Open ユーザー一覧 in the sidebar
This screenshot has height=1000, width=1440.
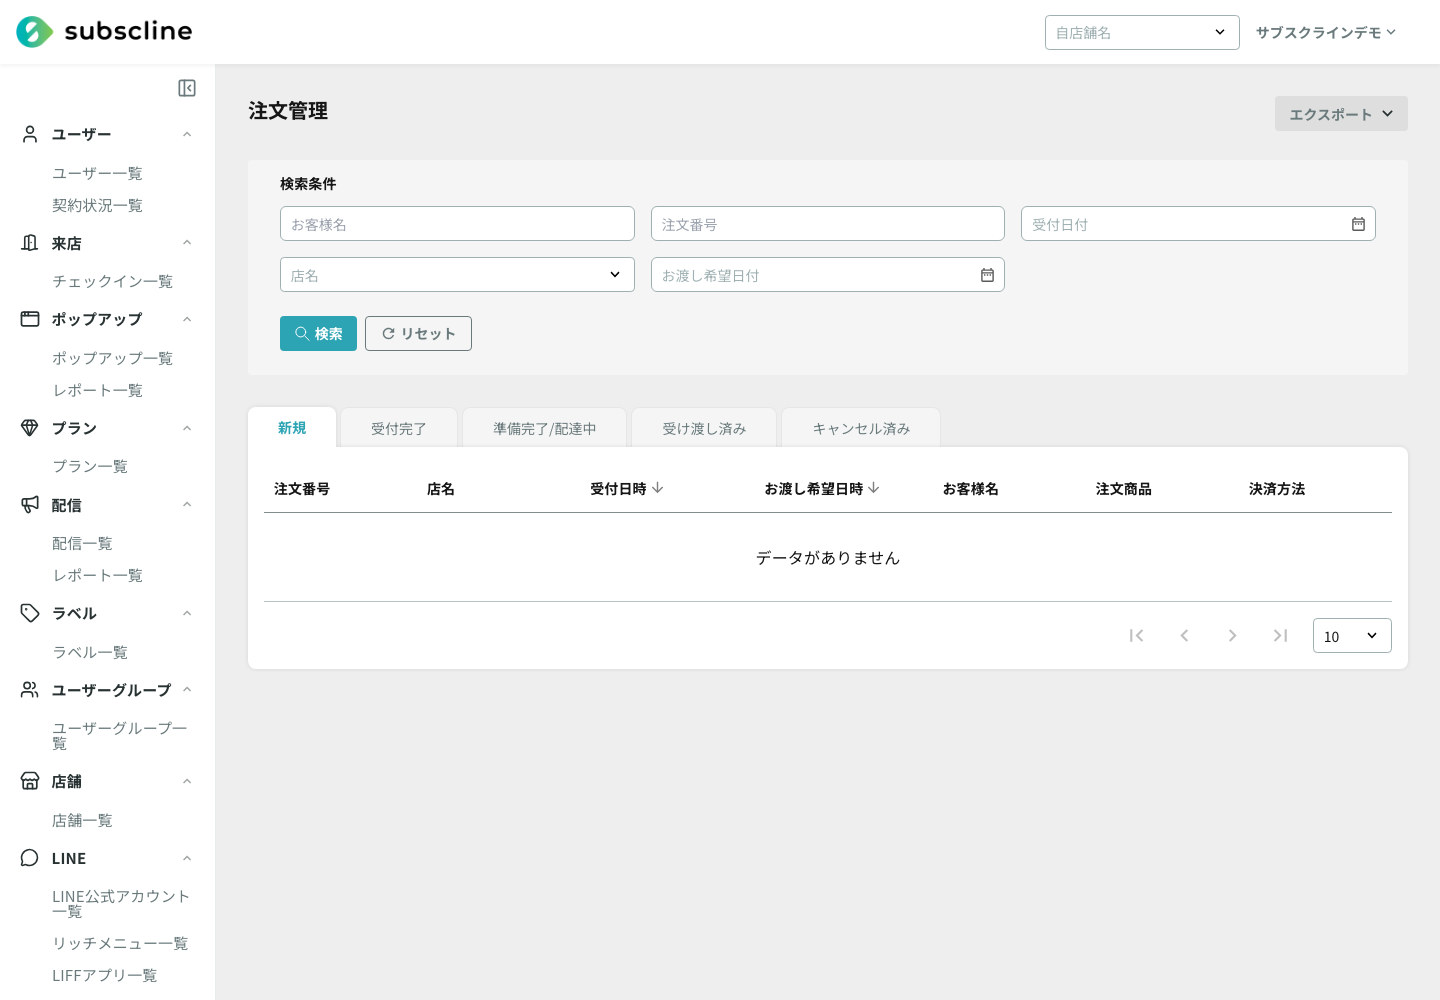tap(97, 173)
